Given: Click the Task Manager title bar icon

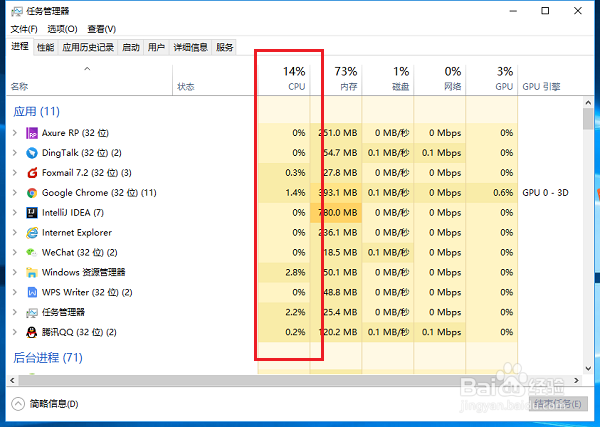Looking at the screenshot, I should point(17,11).
